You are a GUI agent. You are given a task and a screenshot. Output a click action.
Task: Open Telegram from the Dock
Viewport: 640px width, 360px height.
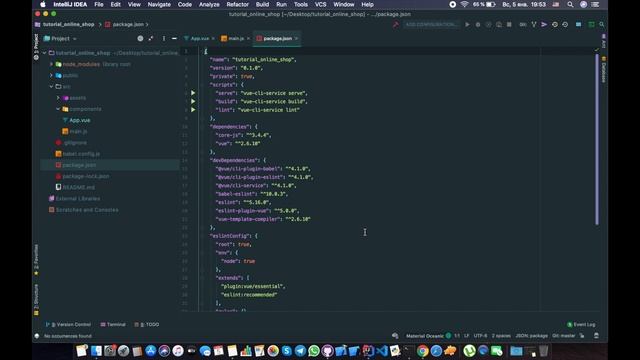(x=300, y=351)
